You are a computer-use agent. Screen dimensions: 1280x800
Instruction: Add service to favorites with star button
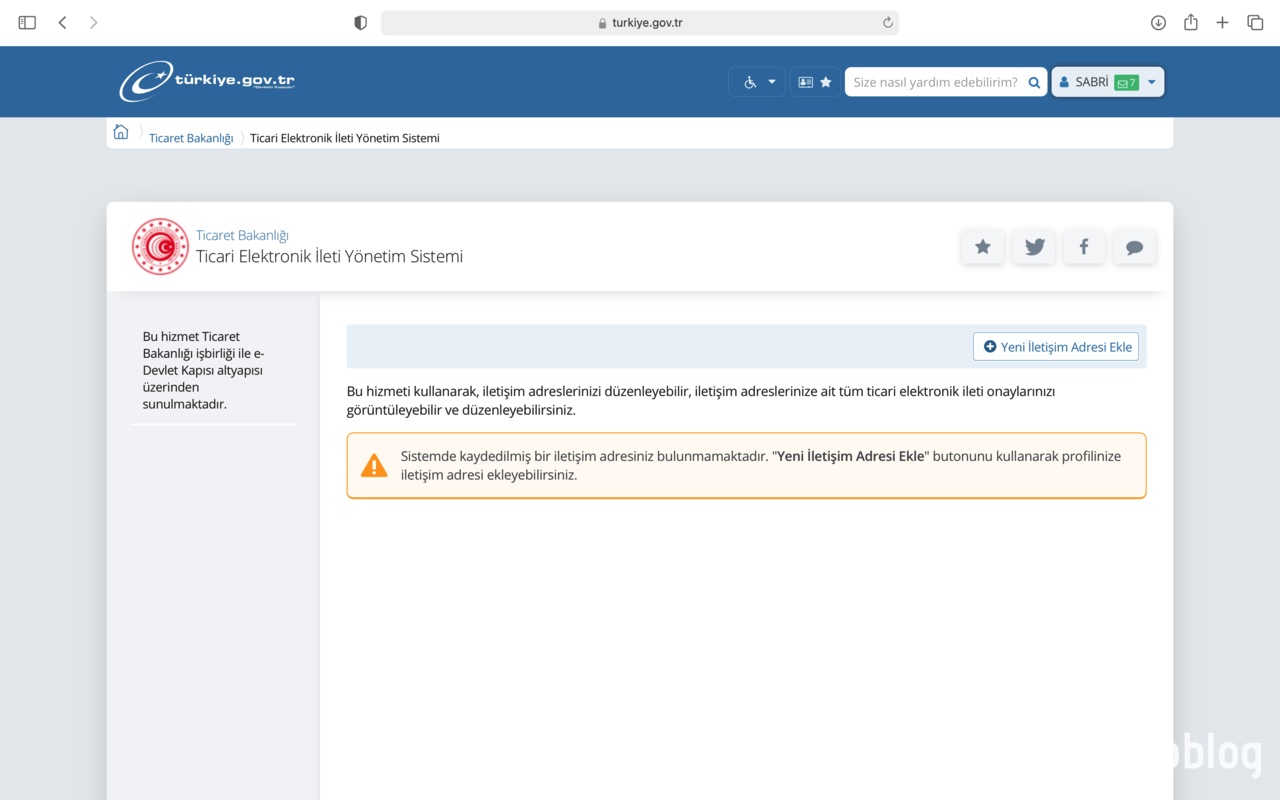coord(983,247)
